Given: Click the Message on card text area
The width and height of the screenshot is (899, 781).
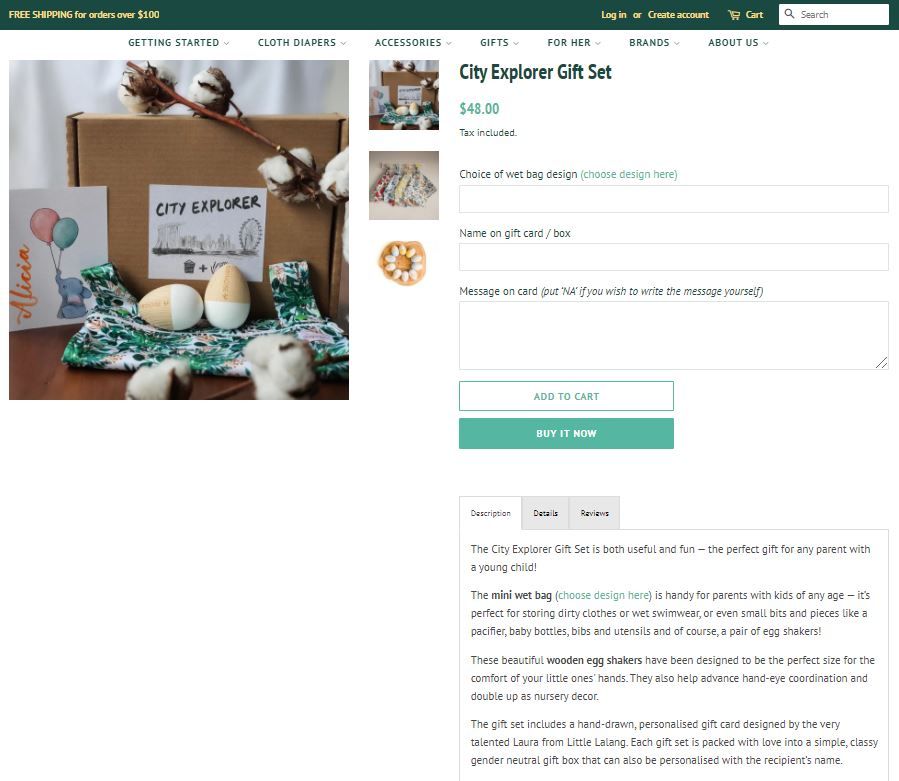Looking at the screenshot, I should 674,335.
